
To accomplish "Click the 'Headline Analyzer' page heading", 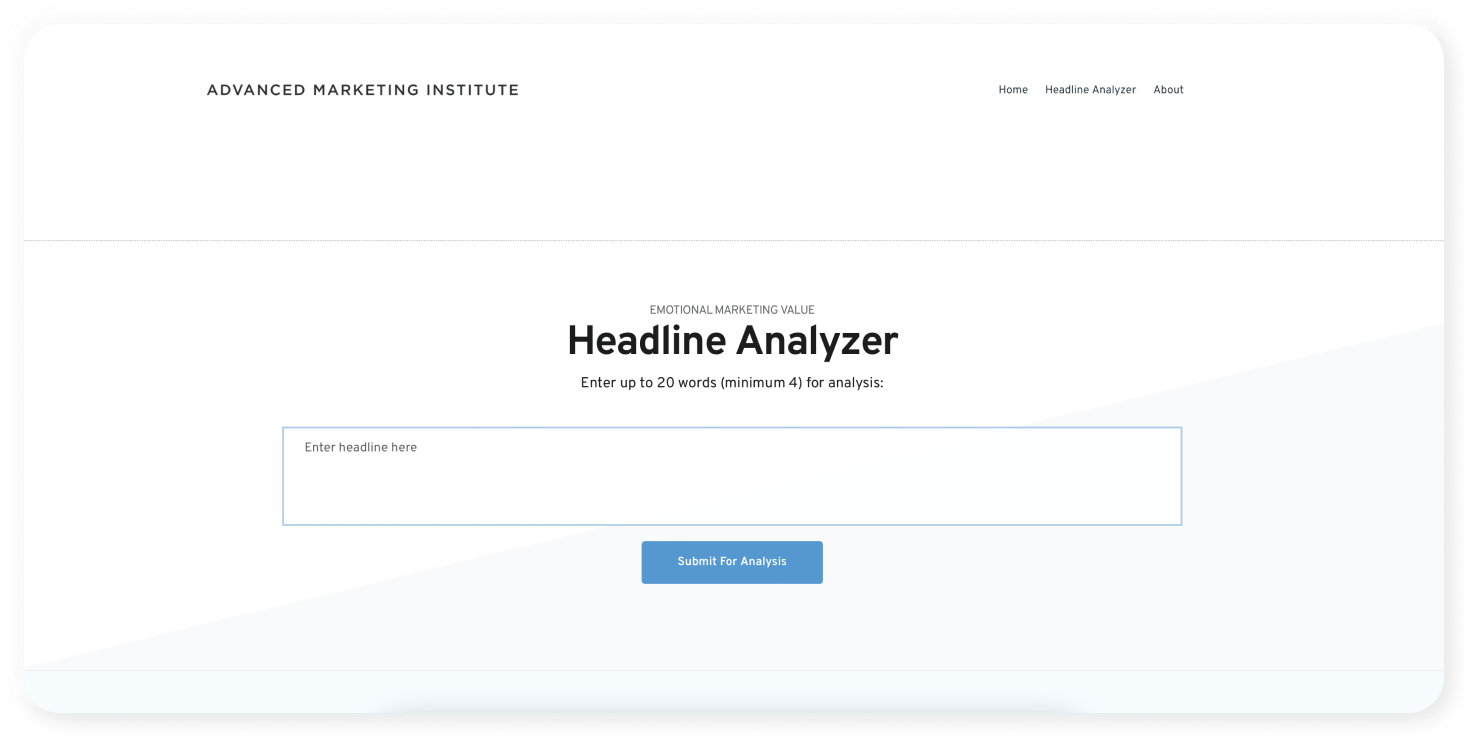I will pos(732,342).
